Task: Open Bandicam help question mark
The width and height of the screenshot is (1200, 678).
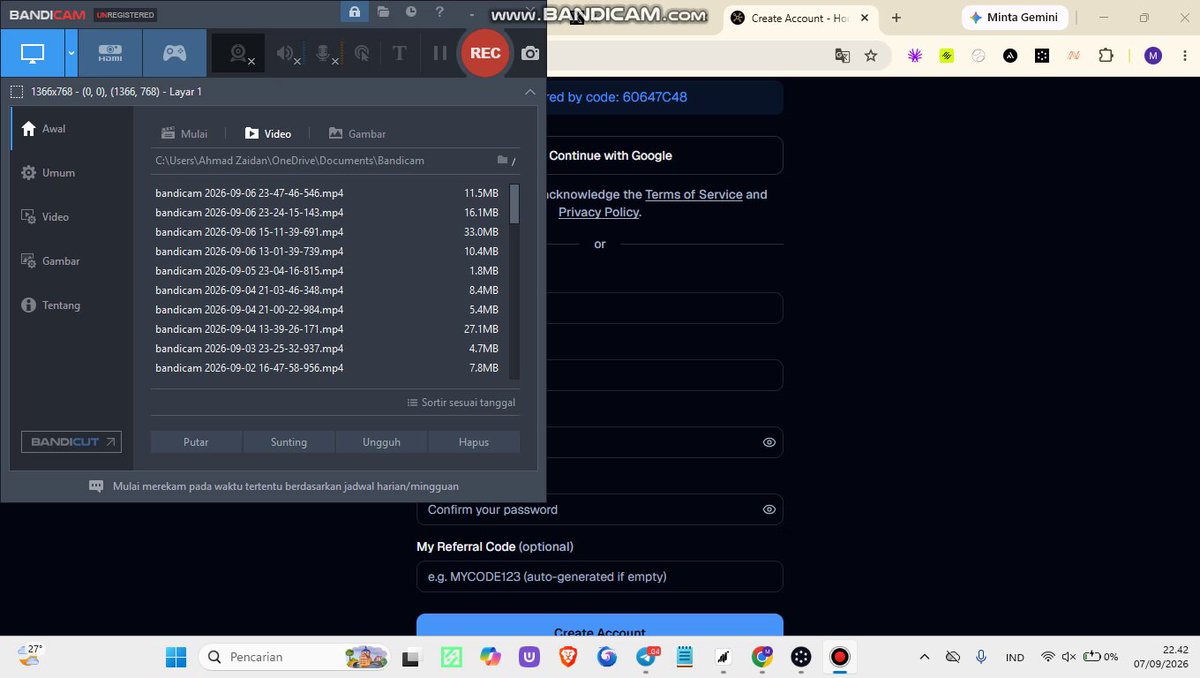Action: (439, 12)
